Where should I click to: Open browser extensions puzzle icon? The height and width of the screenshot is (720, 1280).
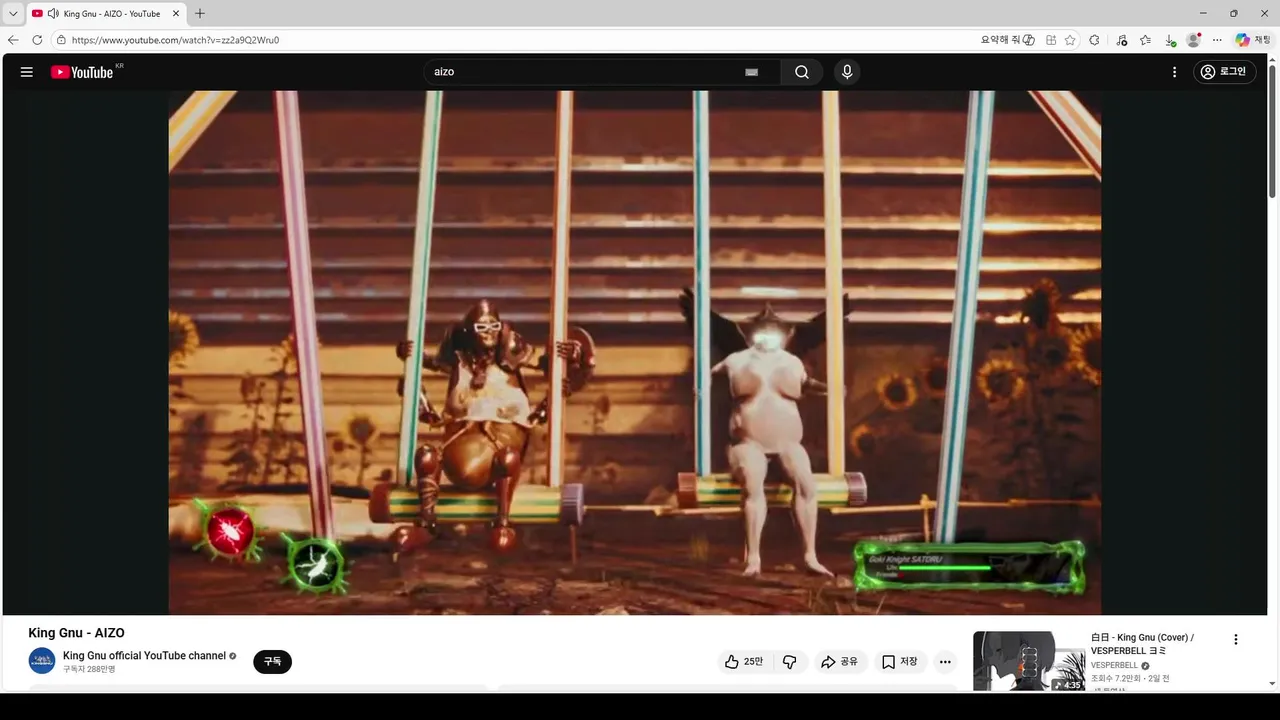[1094, 40]
